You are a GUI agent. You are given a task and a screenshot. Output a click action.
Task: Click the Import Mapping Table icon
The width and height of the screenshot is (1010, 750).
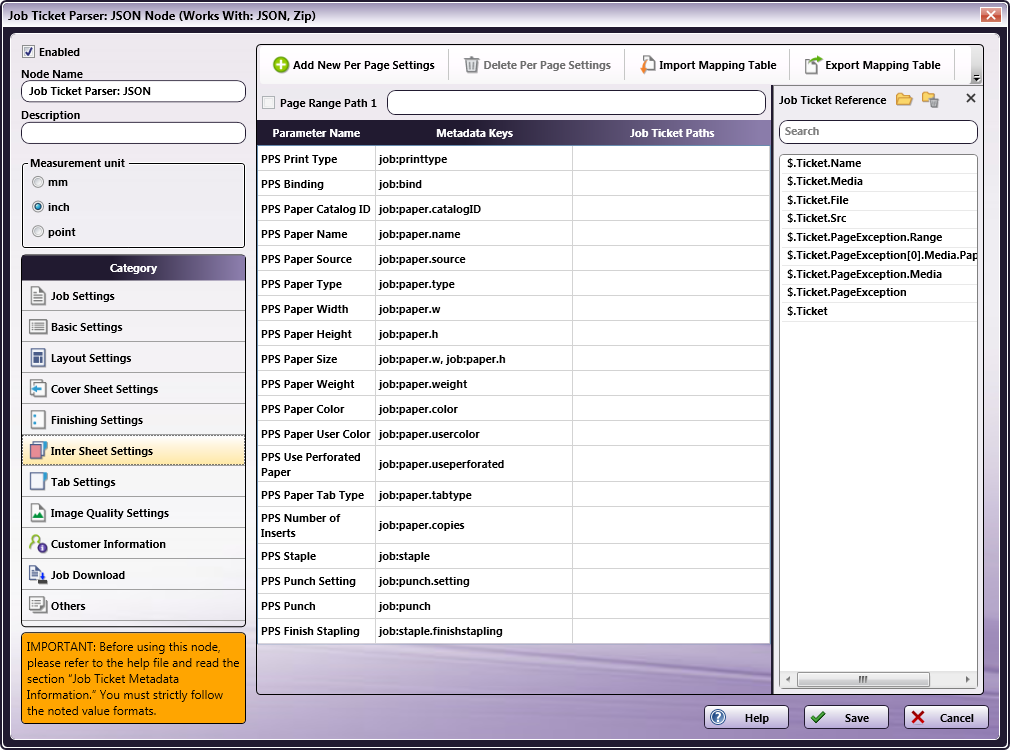tap(647, 64)
